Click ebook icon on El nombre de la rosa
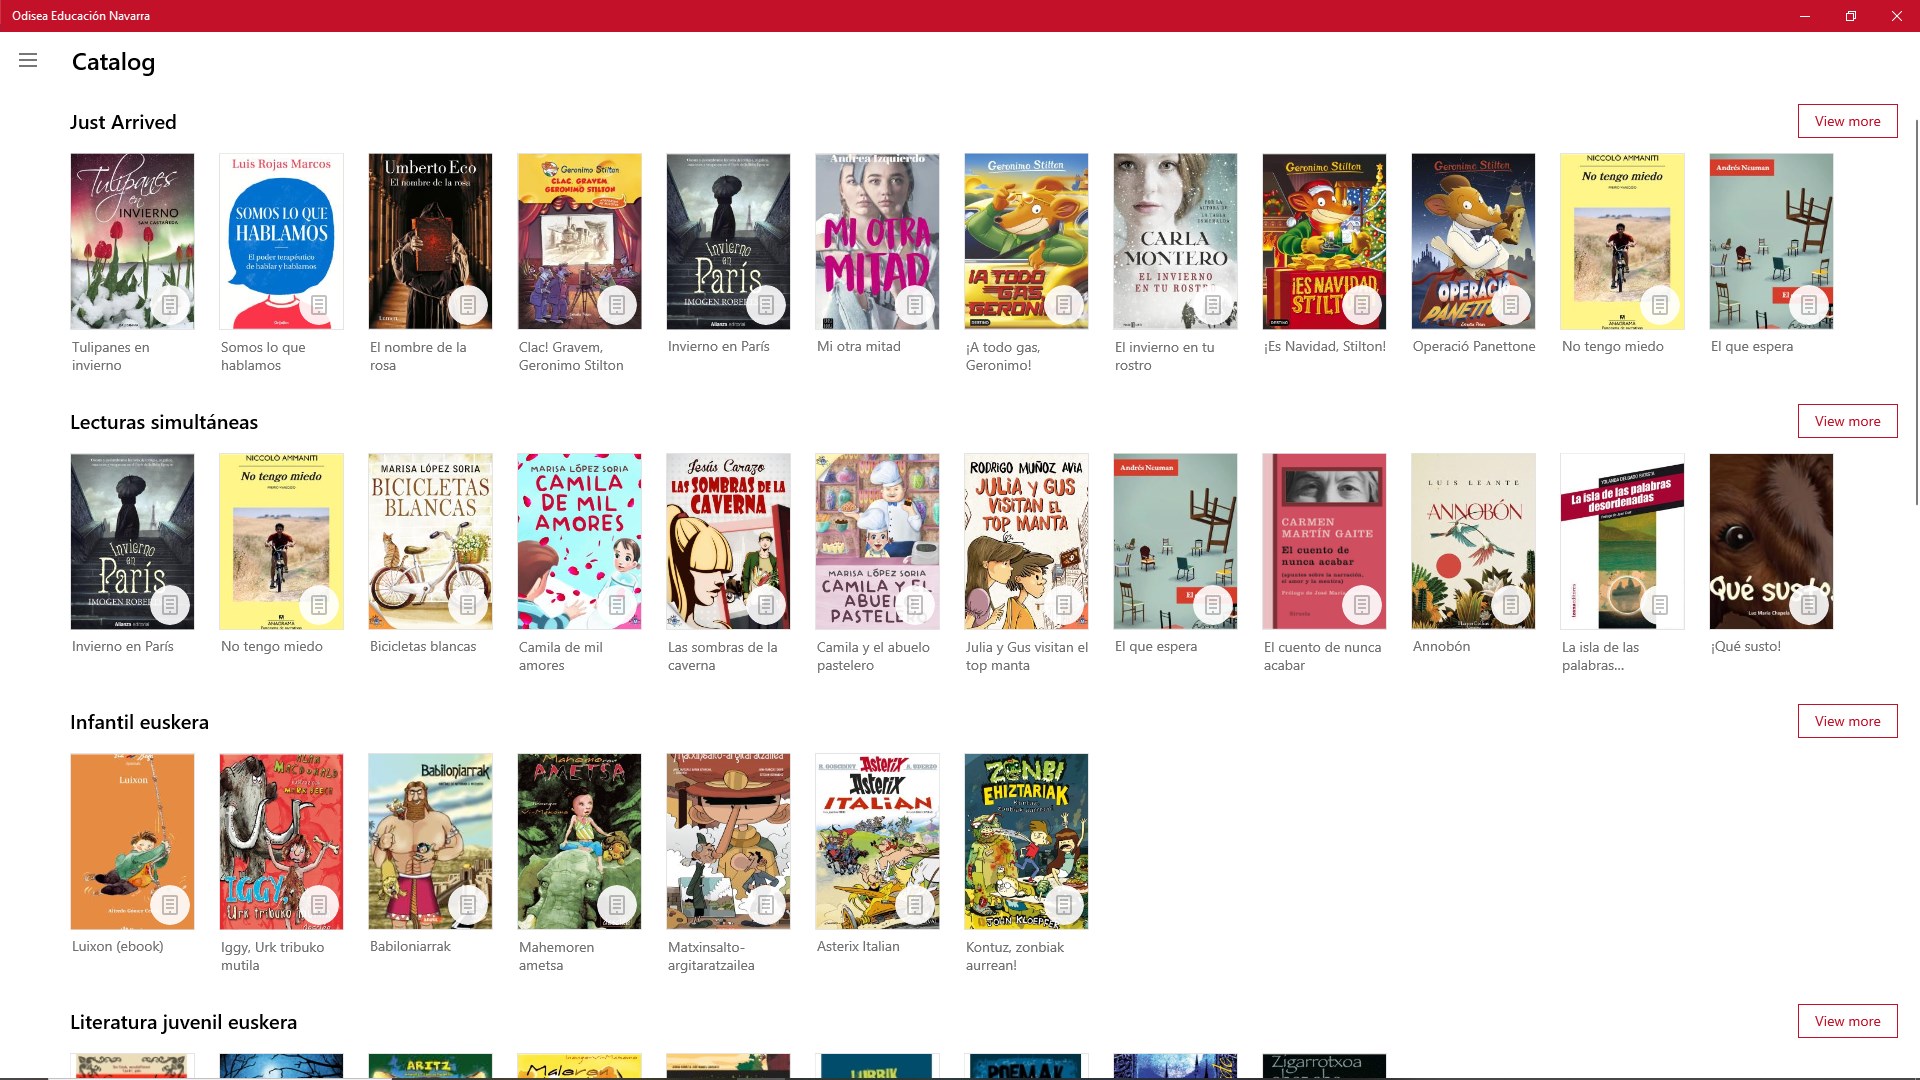The height and width of the screenshot is (1080, 1920). 468,305
